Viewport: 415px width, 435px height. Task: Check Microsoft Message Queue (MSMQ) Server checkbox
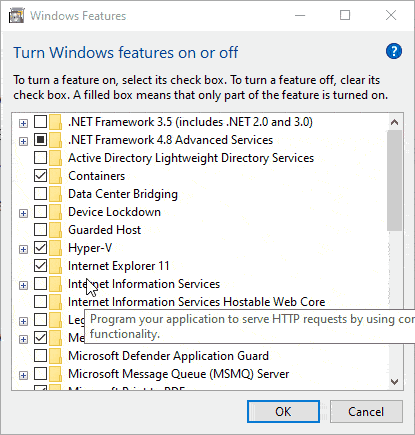(x=40, y=374)
